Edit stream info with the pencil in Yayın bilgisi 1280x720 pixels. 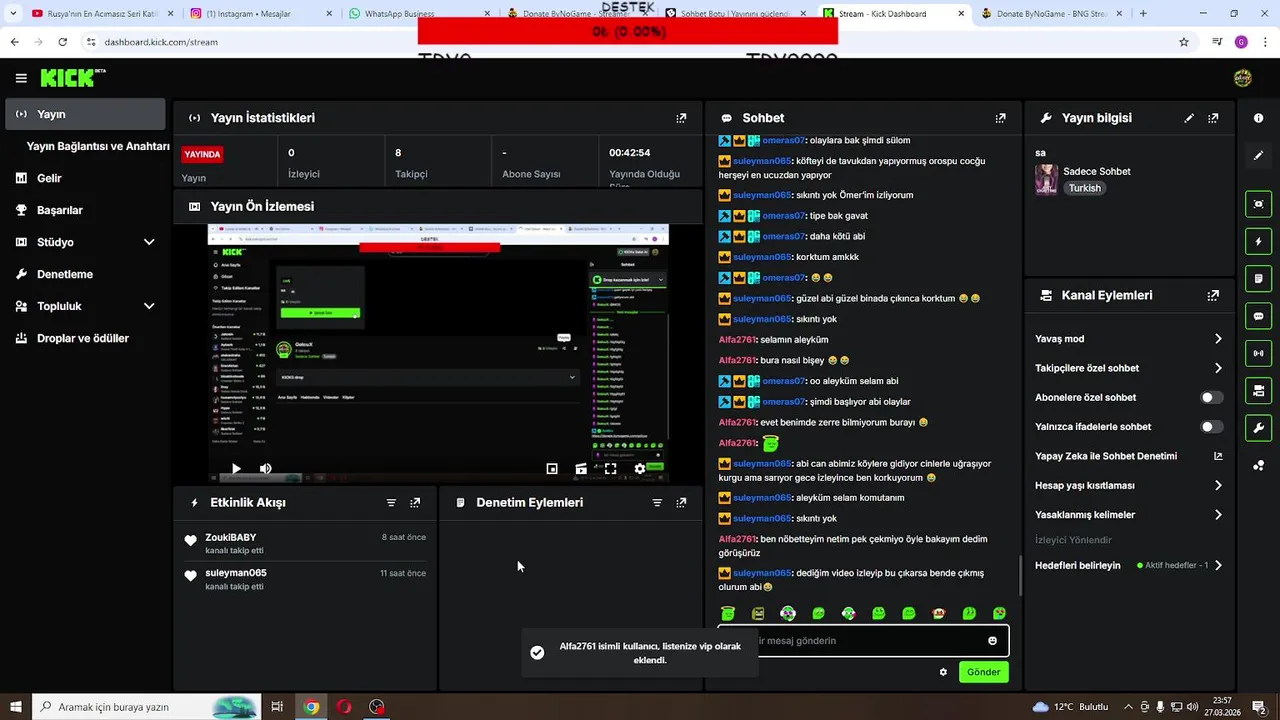pos(1189,118)
